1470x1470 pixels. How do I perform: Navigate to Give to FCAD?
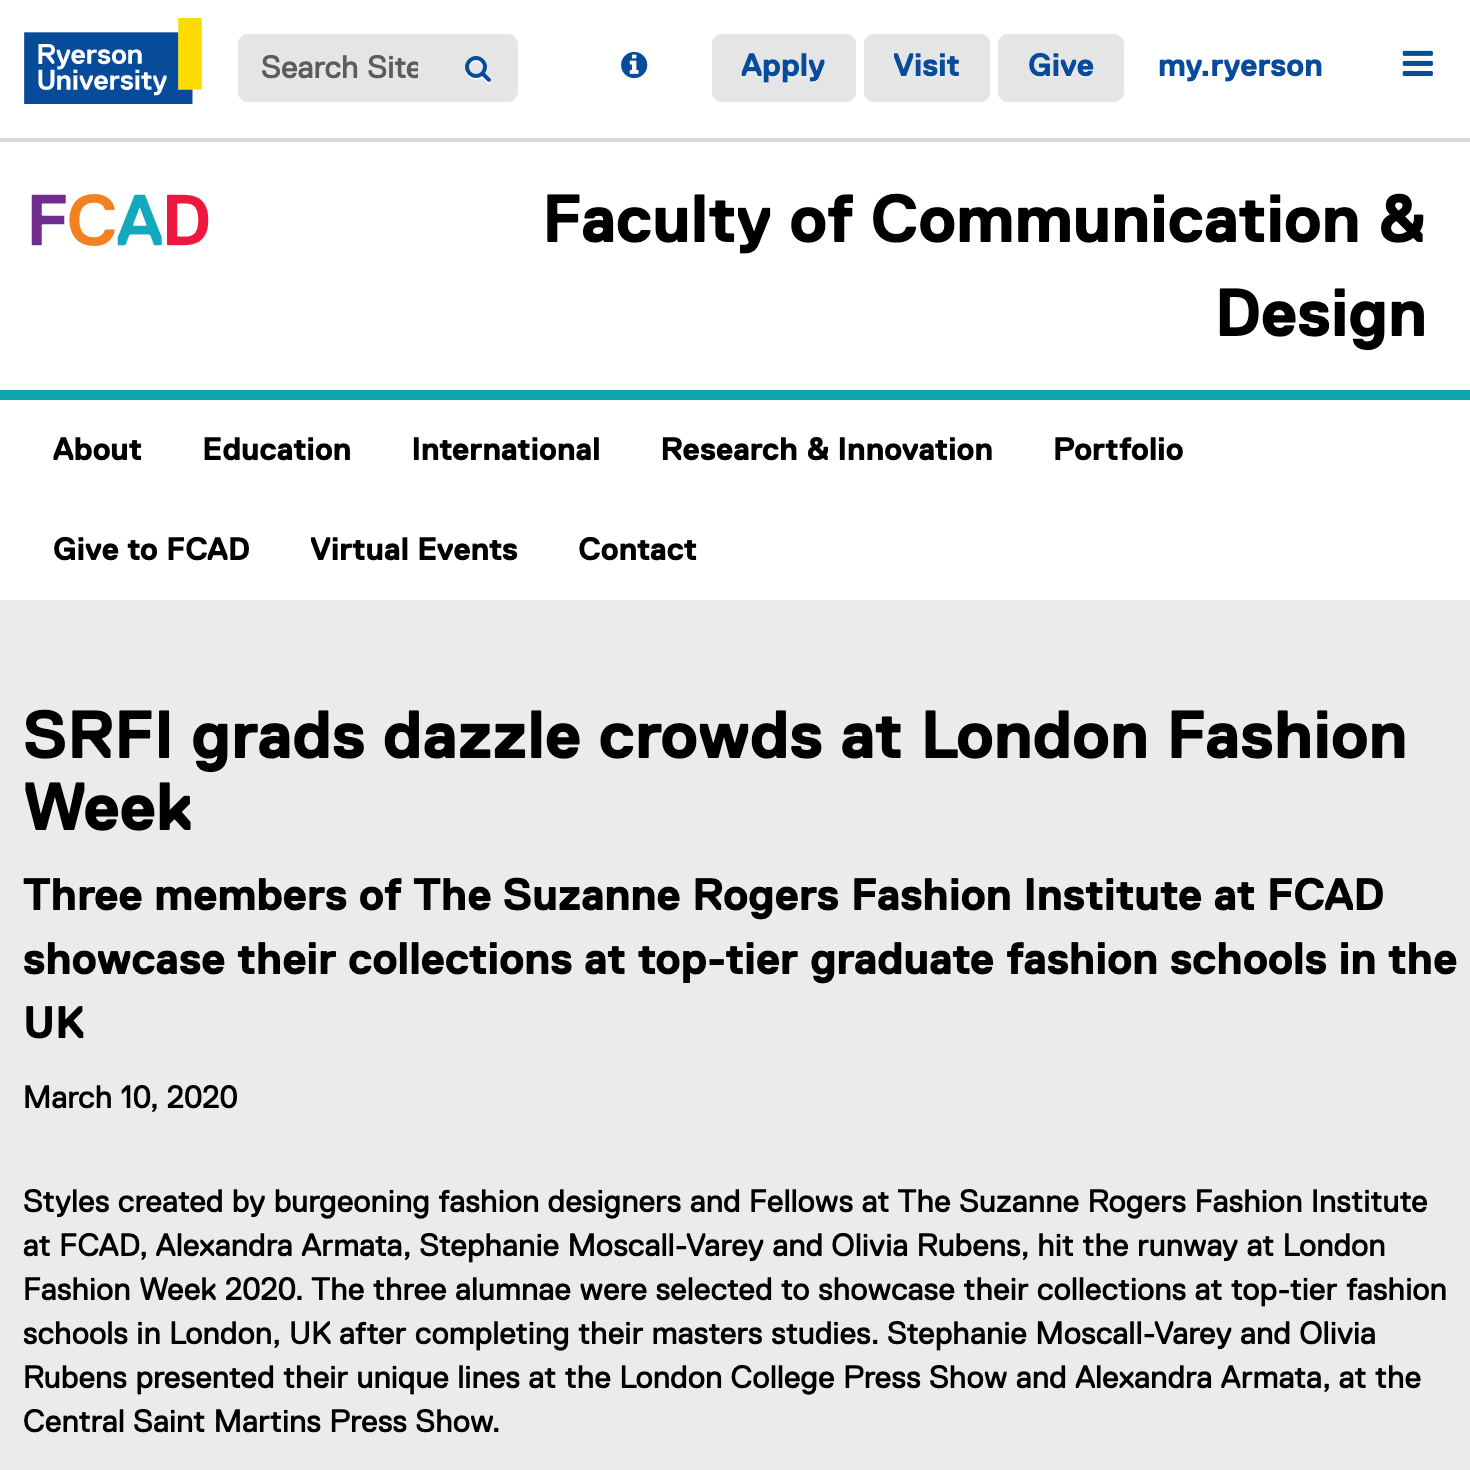[x=151, y=550]
